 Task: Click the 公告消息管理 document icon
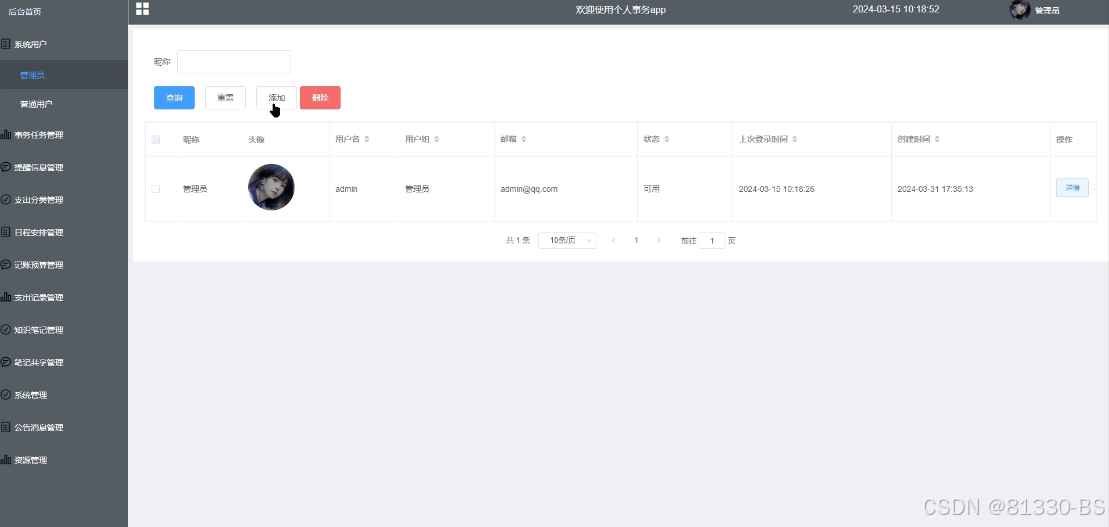[6, 427]
